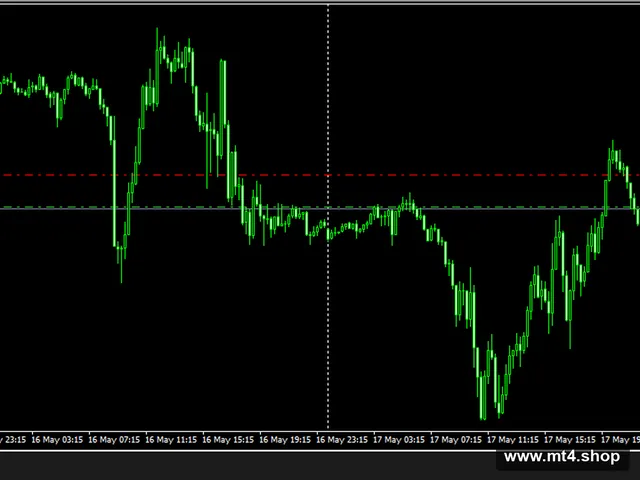
Task: Click the 17 May 07:15 time label
Action: point(456,440)
